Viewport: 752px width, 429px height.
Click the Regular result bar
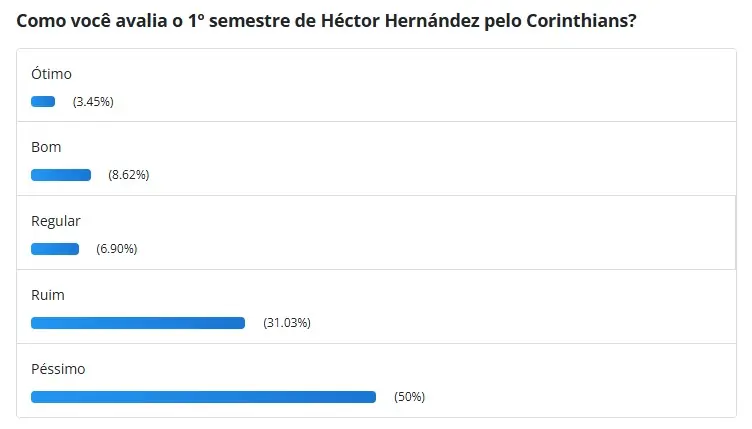[x=55, y=249]
